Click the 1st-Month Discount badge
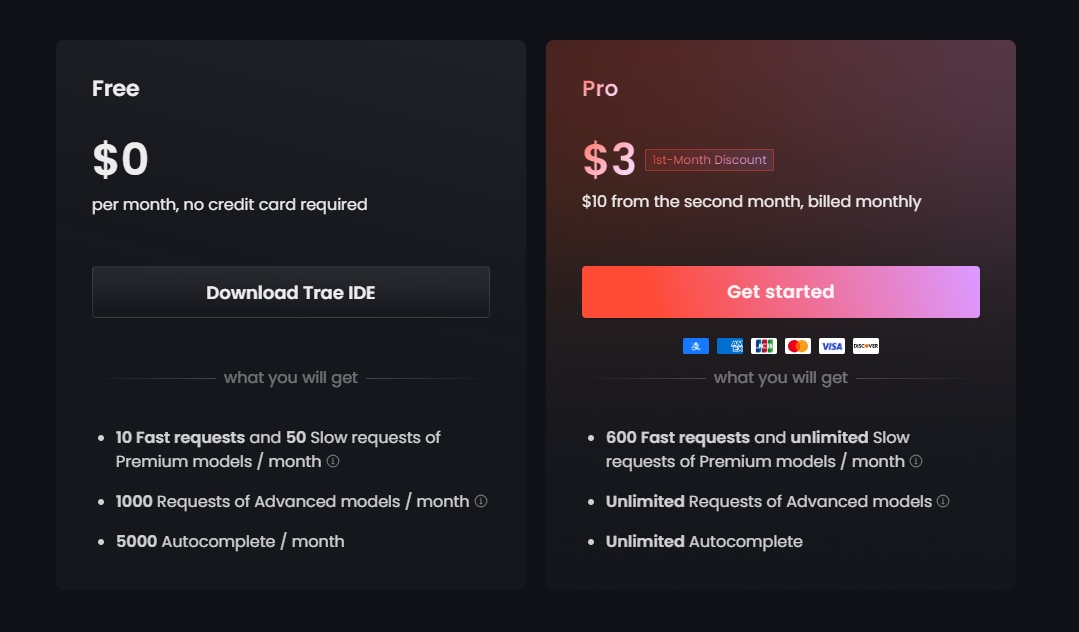This screenshot has width=1079, height=632. [709, 160]
